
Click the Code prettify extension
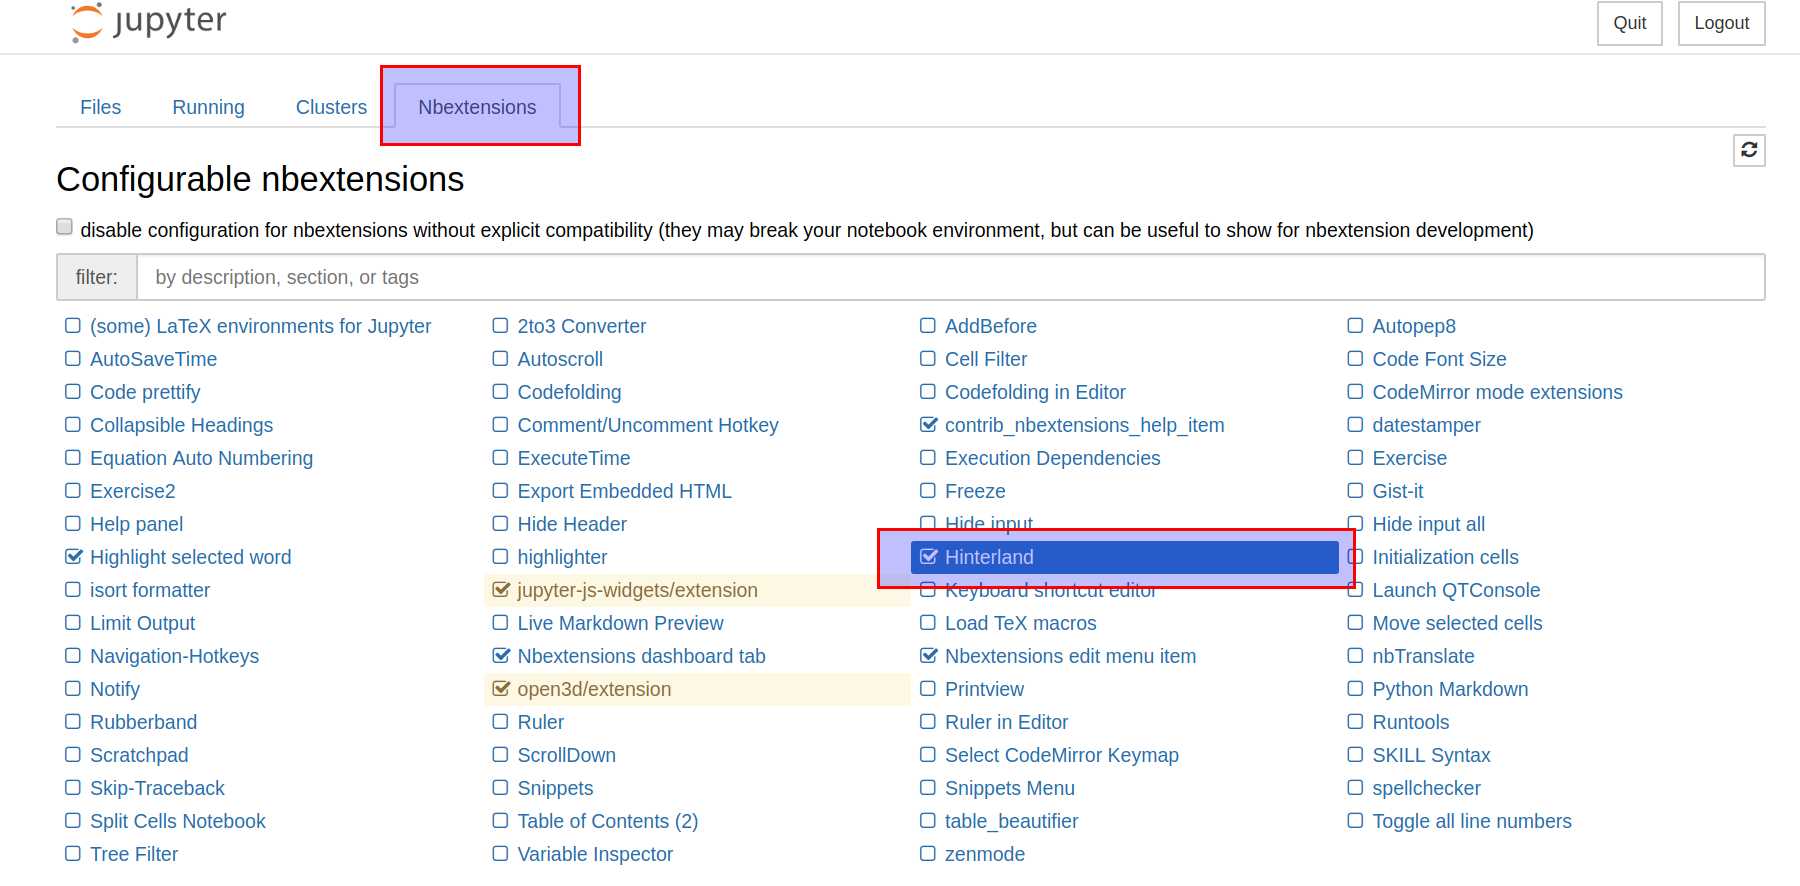click(145, 392)
